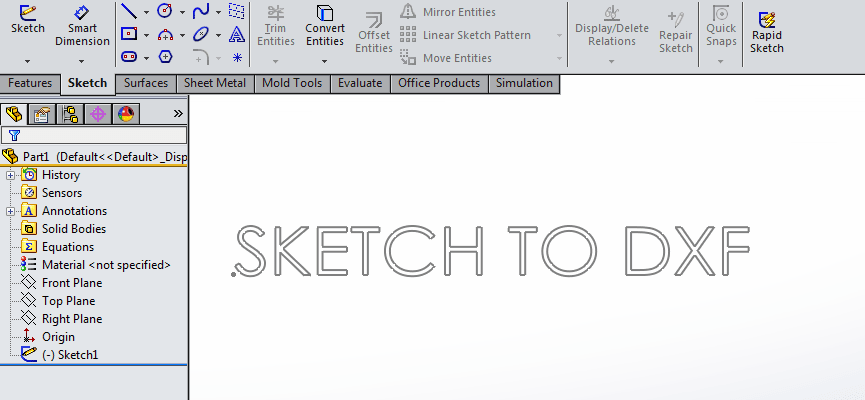Pick the Corner Rectangle tool
The width and height of the screenshot is (865, 400).
click(129, 34)
